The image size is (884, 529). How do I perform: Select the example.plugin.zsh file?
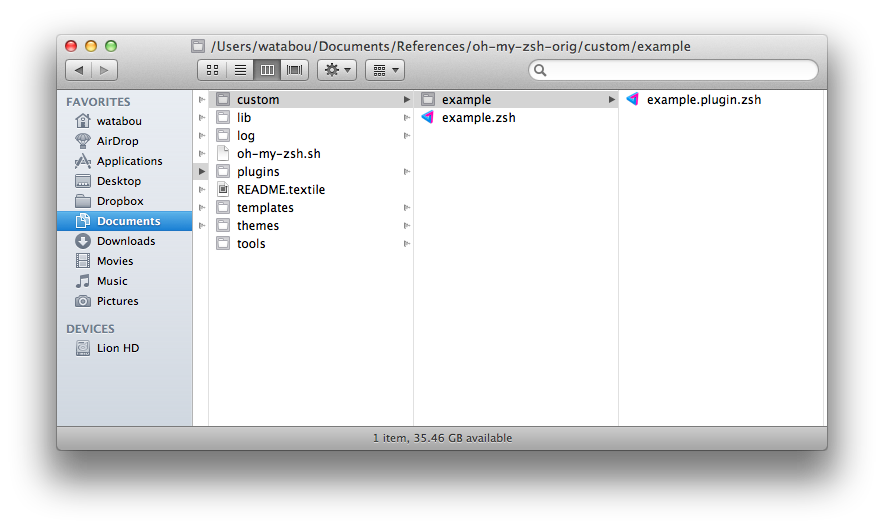point(722,99)
